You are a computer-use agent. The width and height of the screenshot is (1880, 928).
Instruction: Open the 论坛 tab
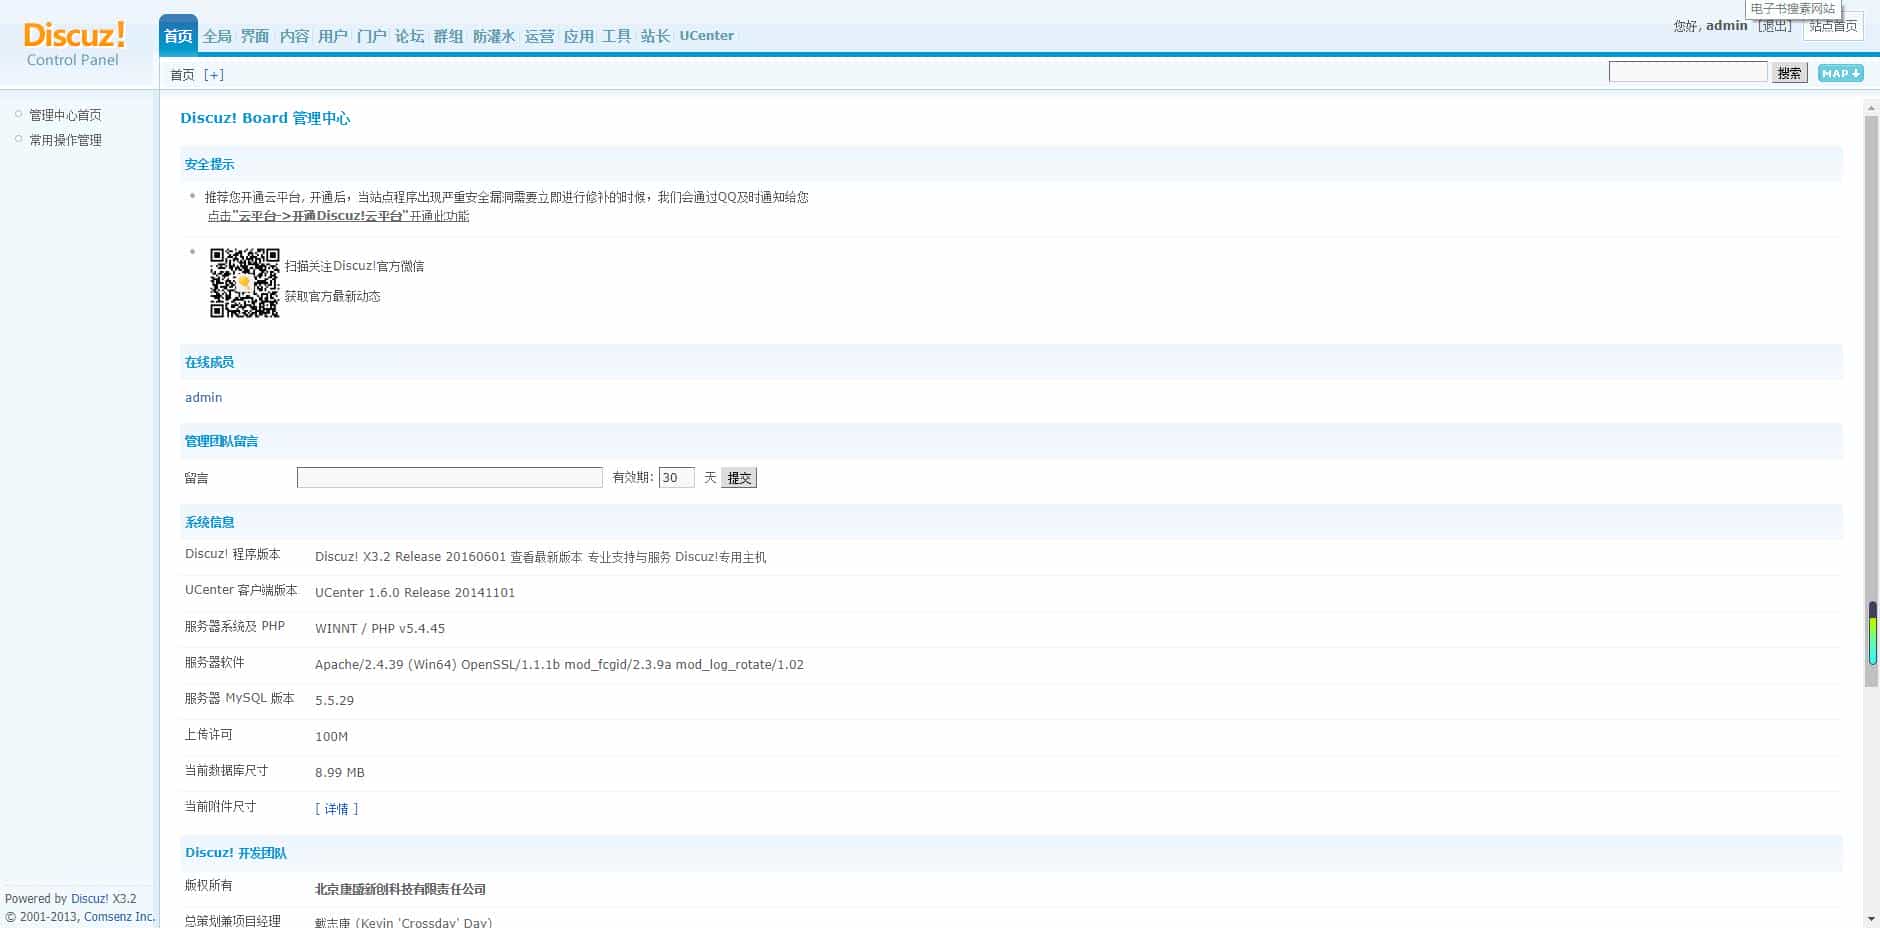410,36
